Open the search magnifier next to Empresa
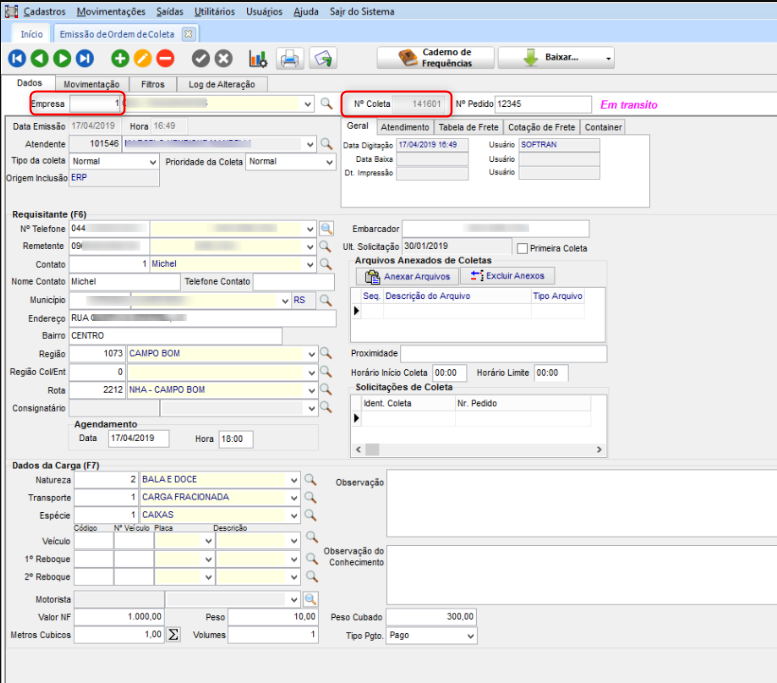 (326, 104)
